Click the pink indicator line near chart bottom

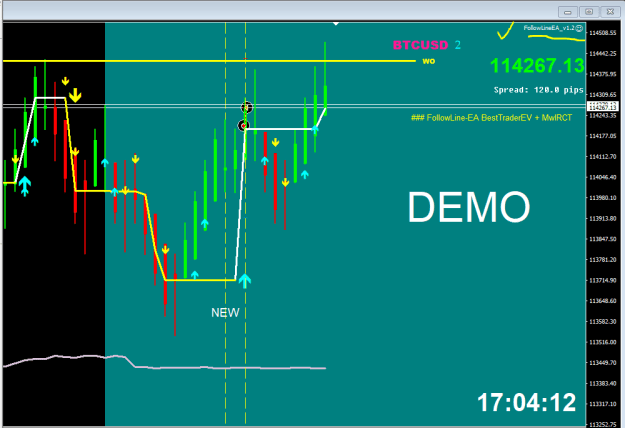click(x=164, y=363)
